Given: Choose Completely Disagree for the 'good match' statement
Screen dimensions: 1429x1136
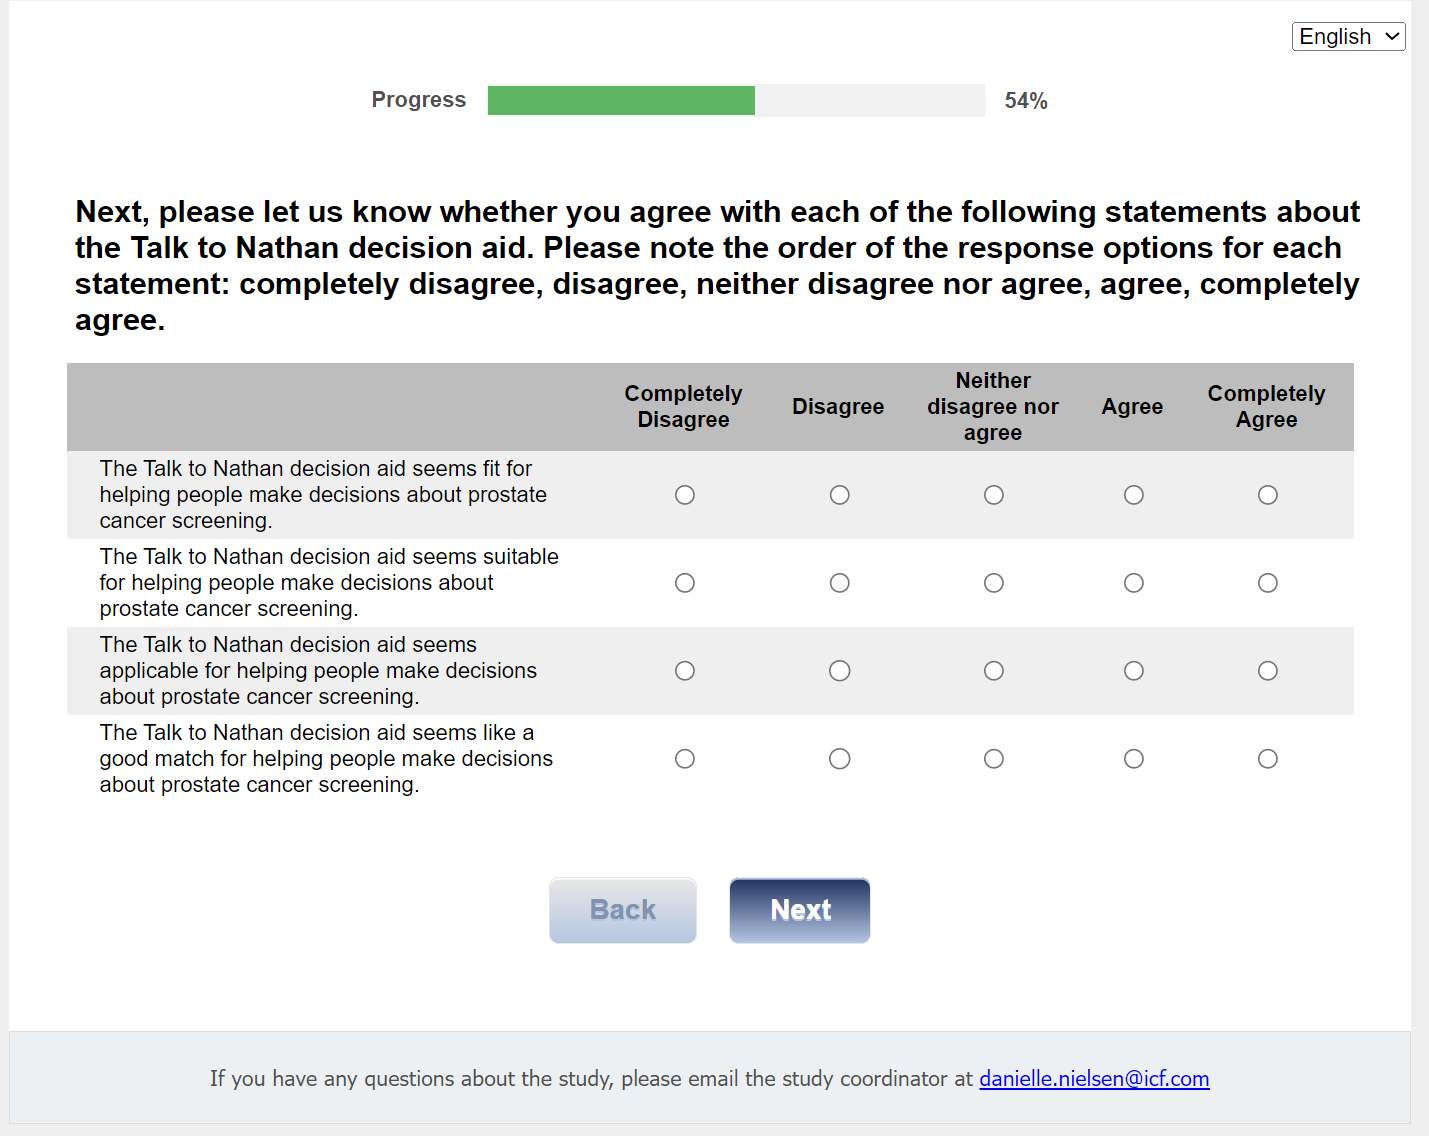Looking at the screenshot, I should coord(685,759).
